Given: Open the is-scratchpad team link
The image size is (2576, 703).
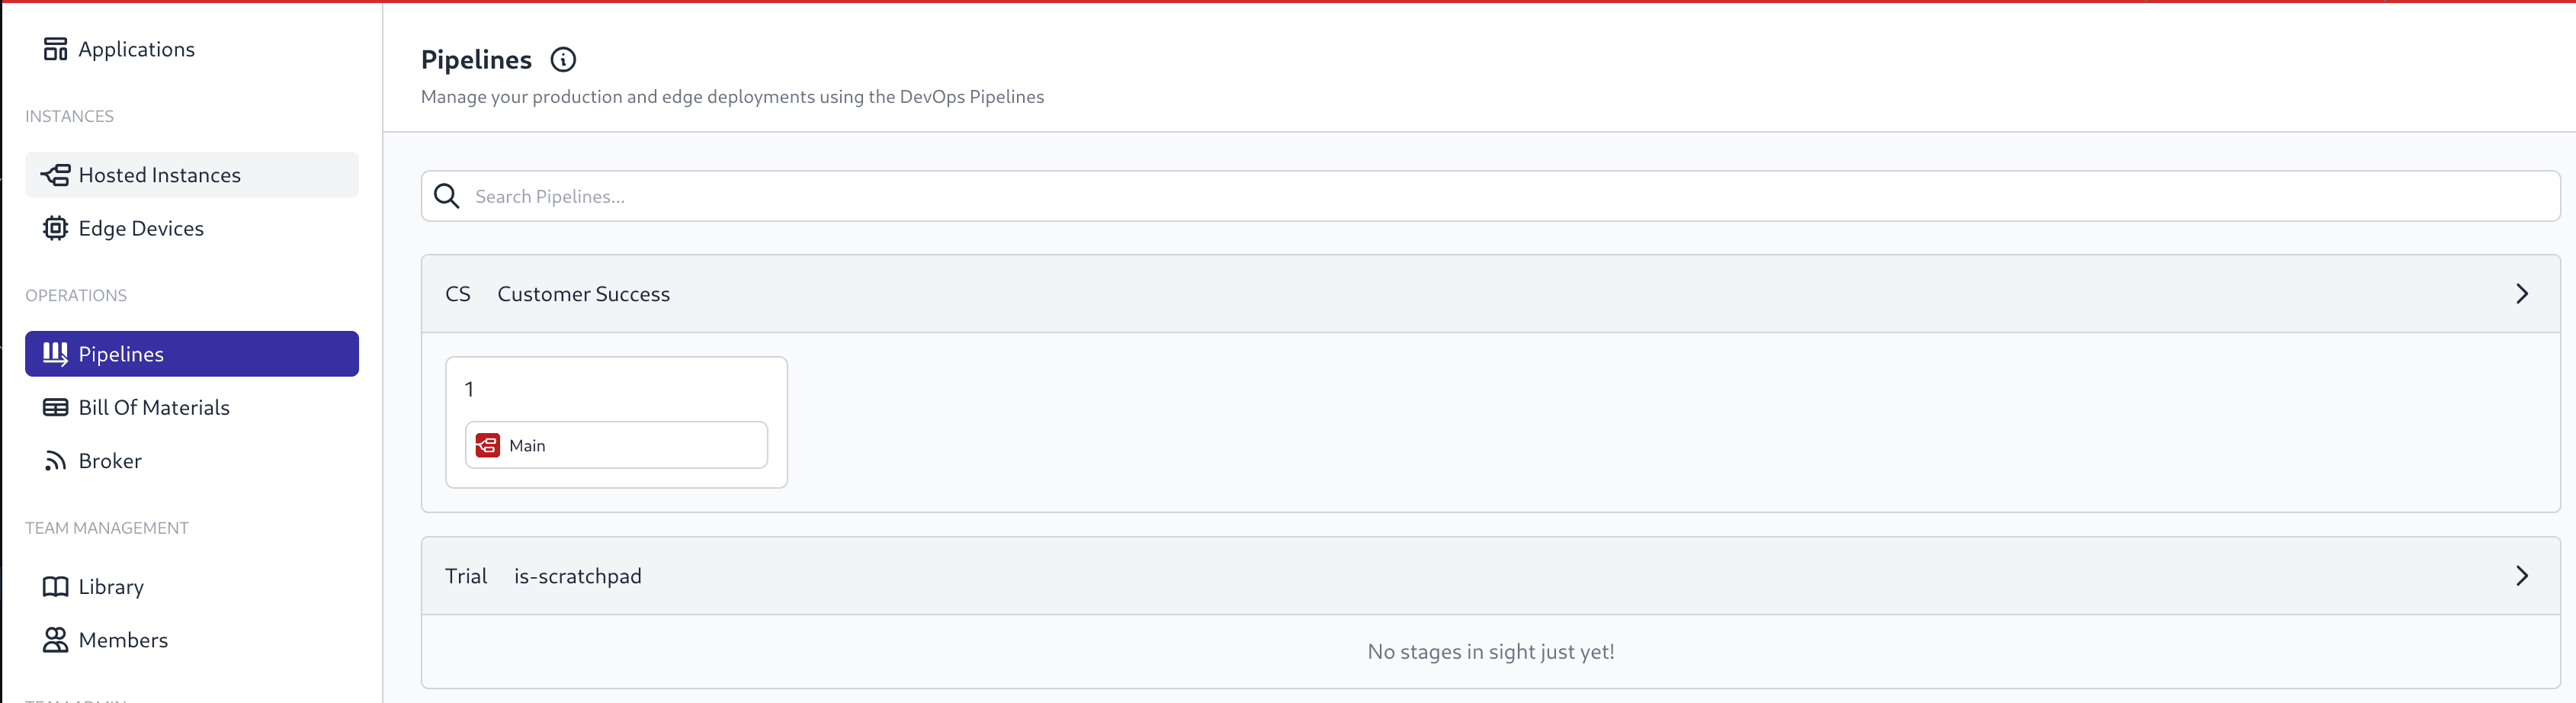Looking at the screenshot, I should (577, 576).
